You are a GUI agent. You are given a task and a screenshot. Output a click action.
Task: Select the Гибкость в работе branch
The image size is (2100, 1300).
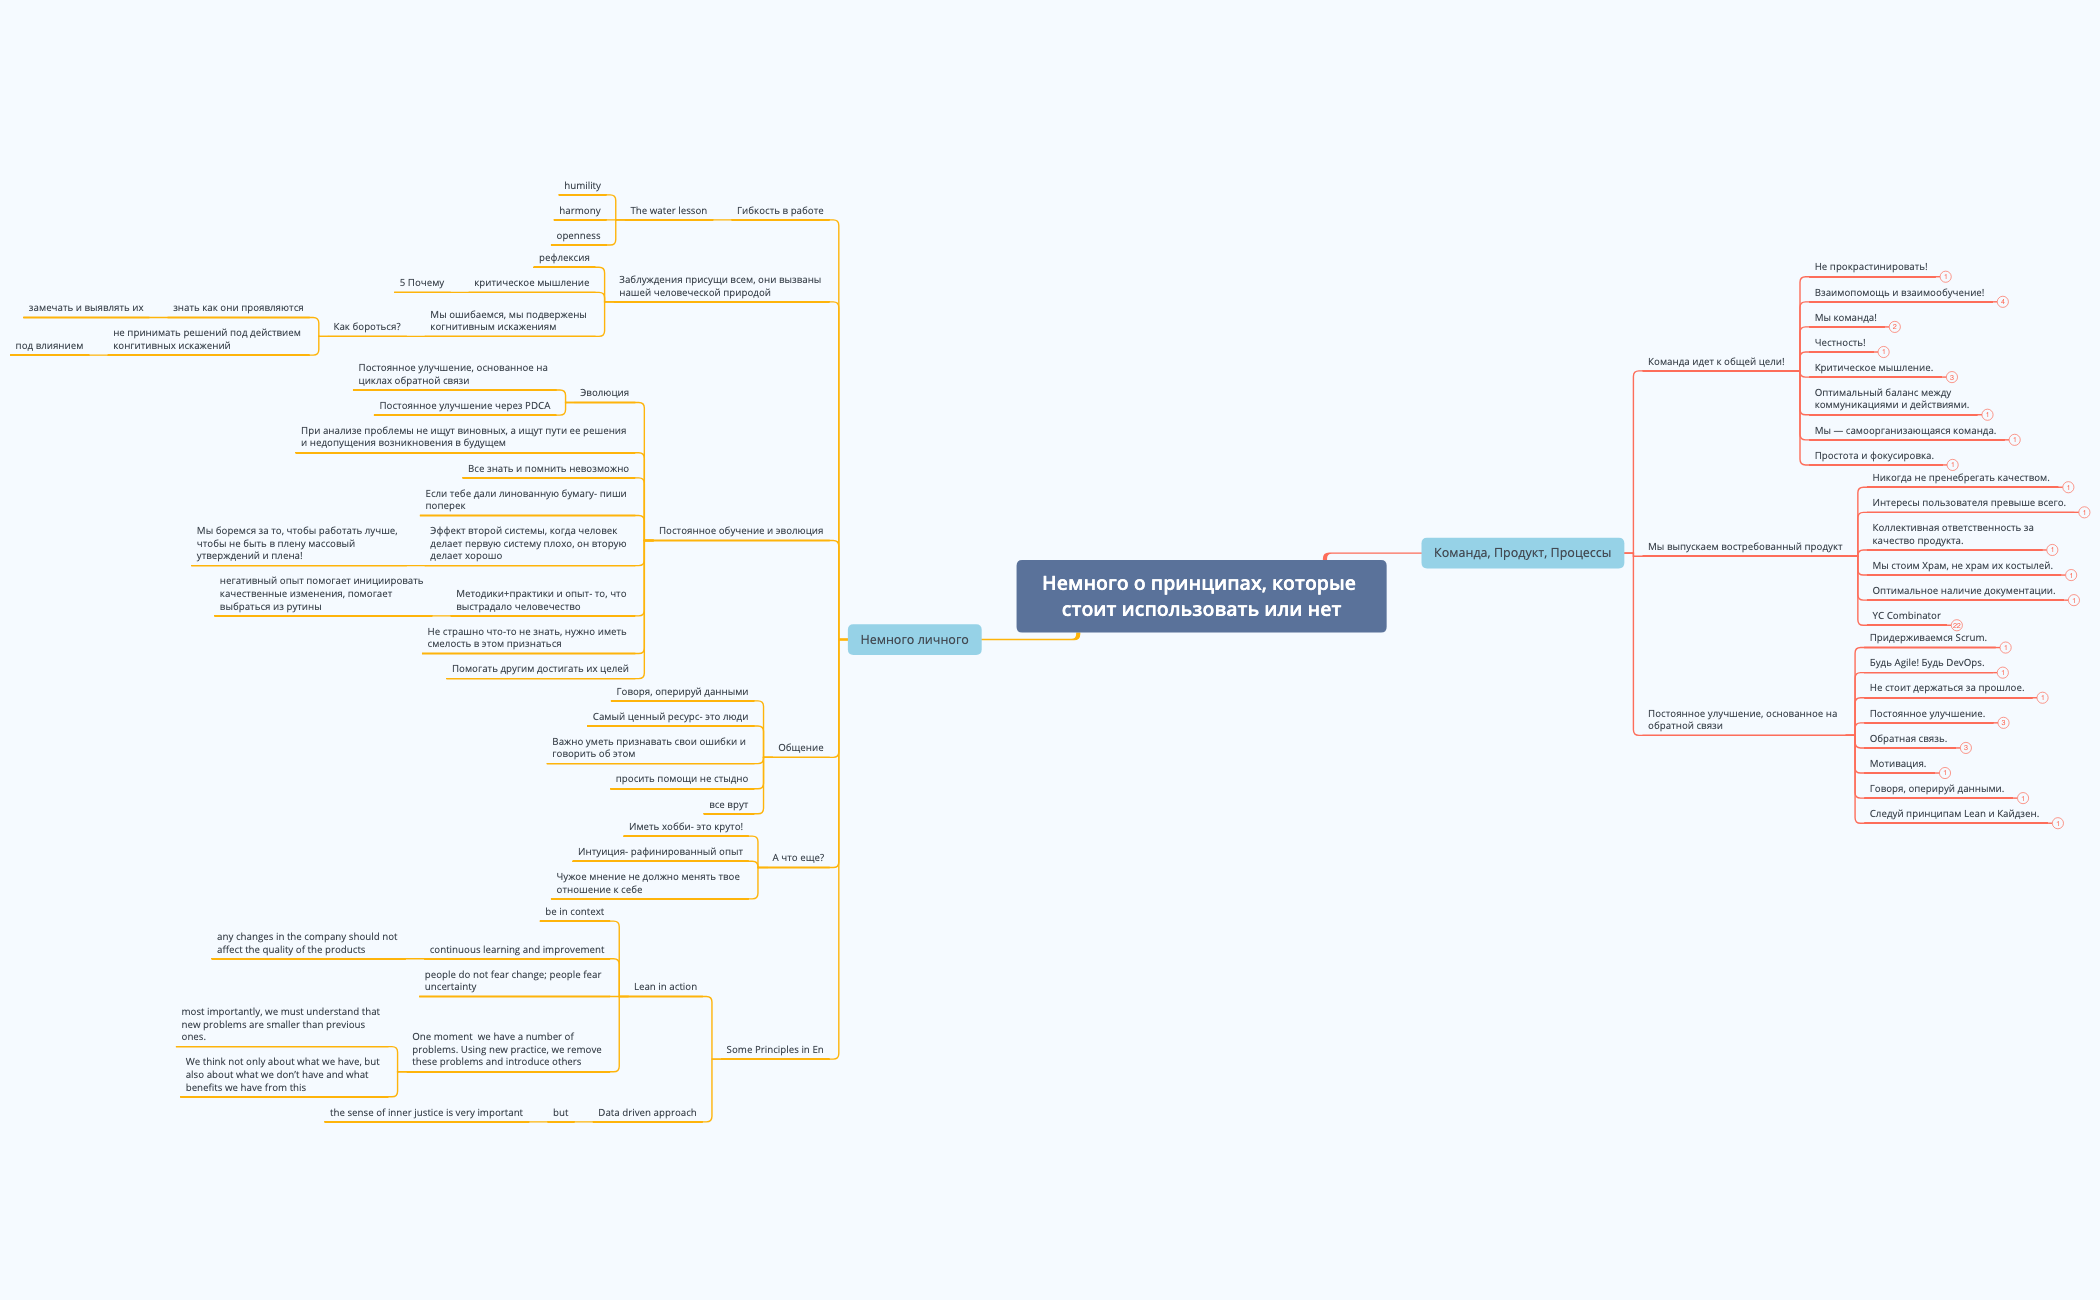(x=780, y=210)
